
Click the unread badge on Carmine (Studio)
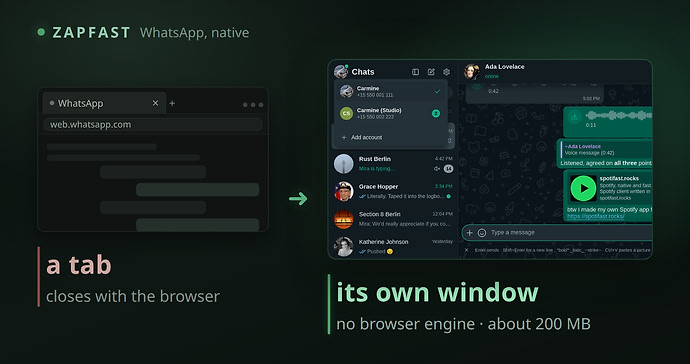(x=436, y=114)
